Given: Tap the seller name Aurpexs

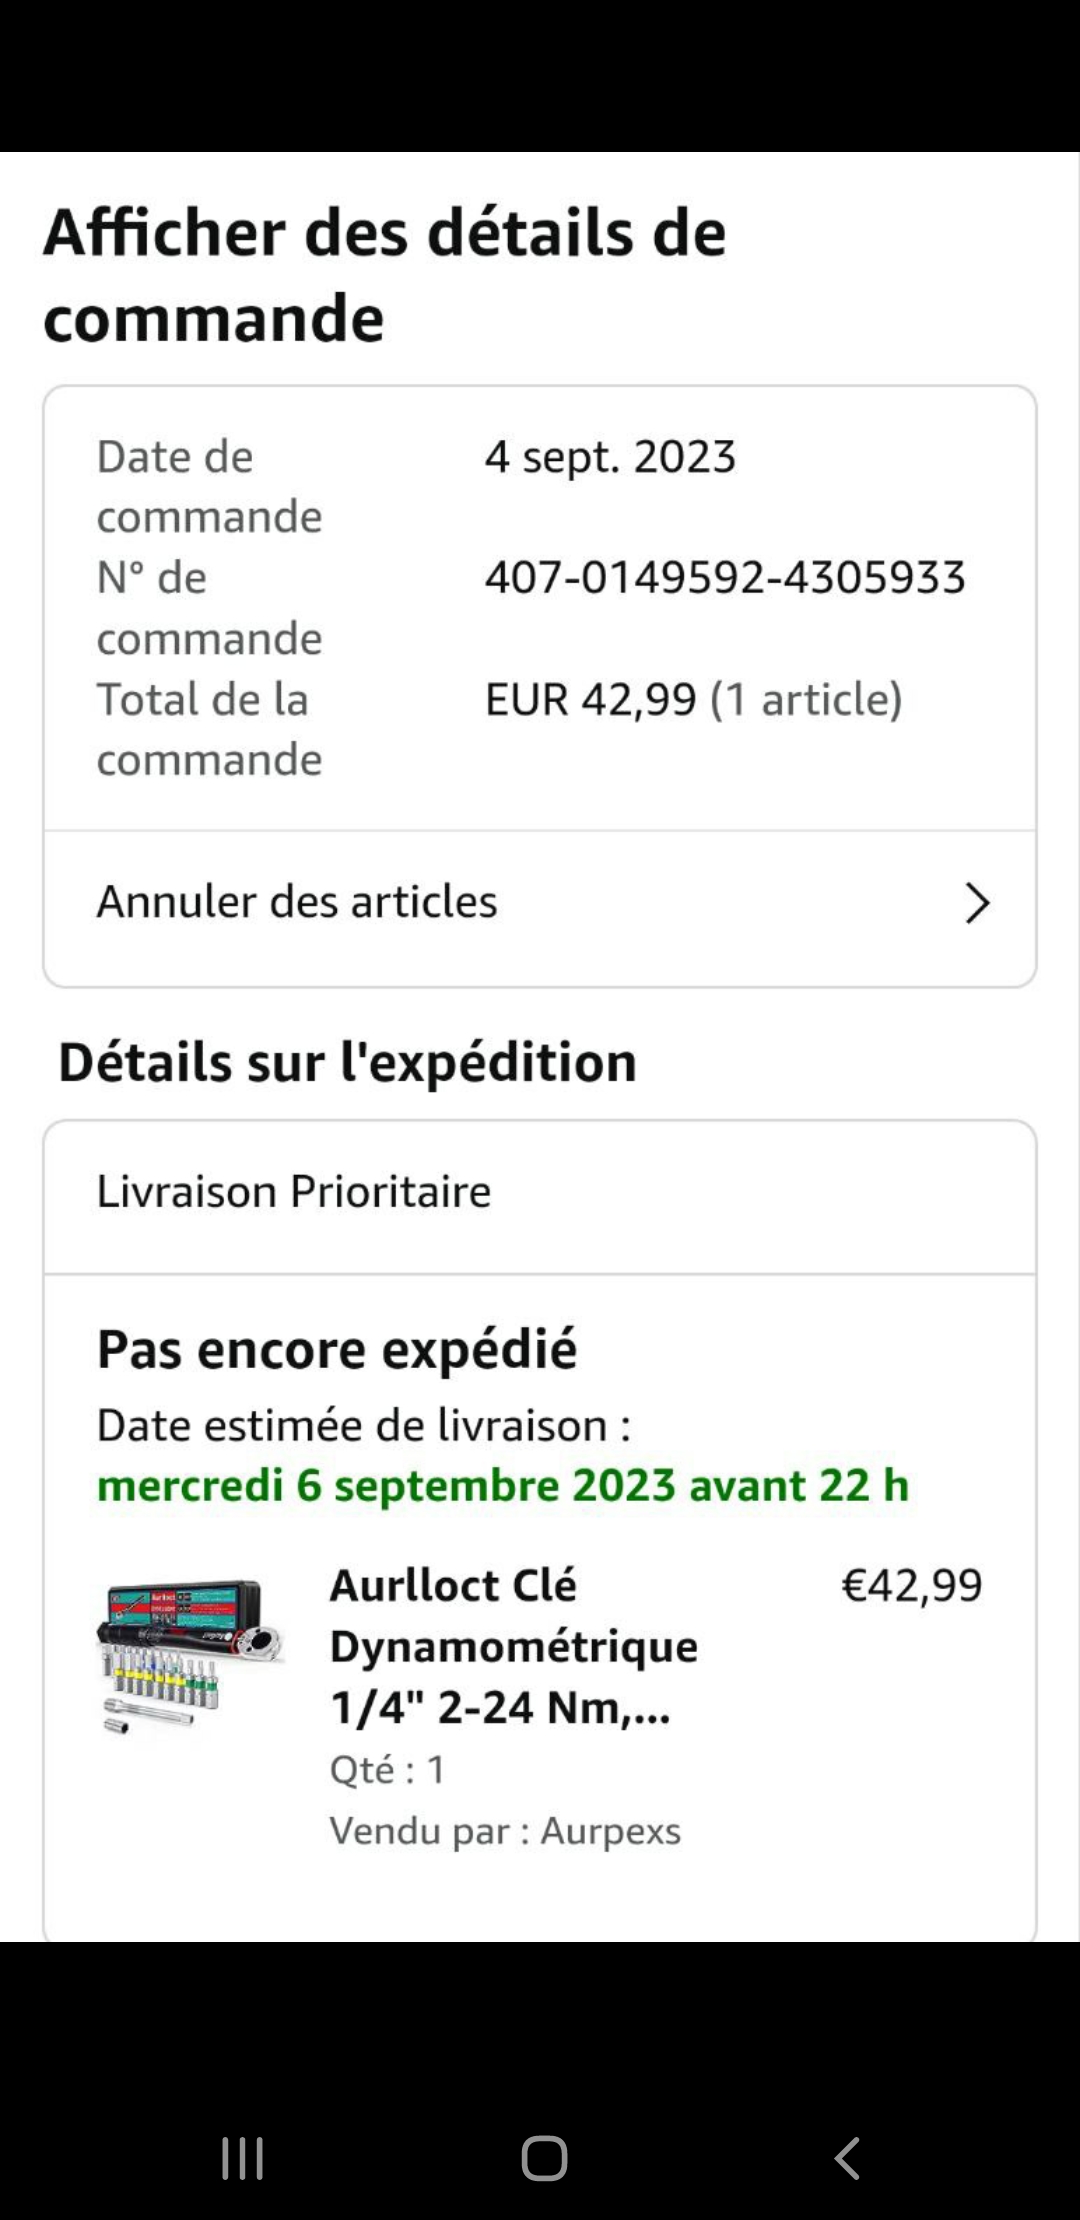Looking at the screenshot, I should coord(610,1831).
